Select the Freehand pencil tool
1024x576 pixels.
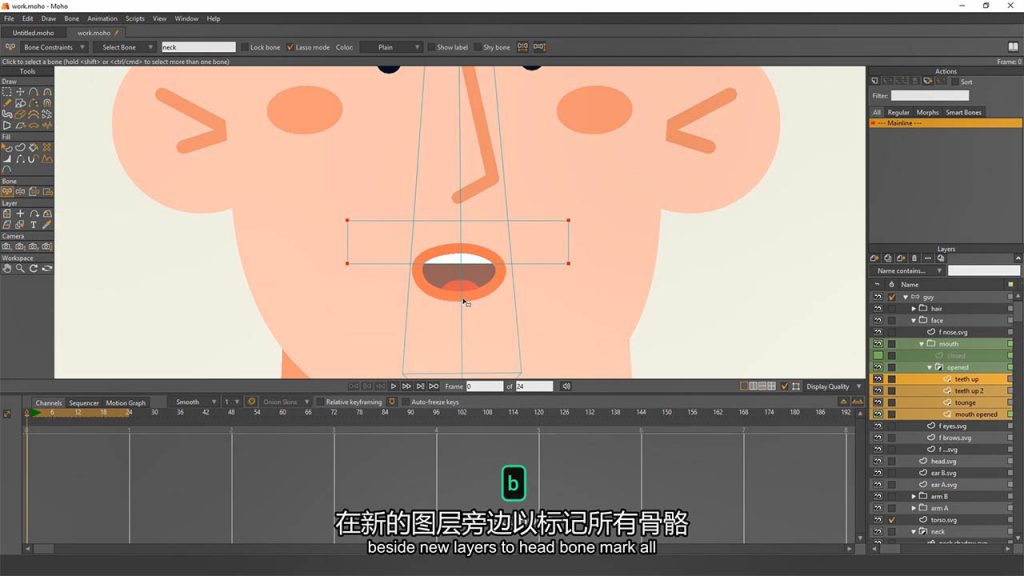(7, 103)
